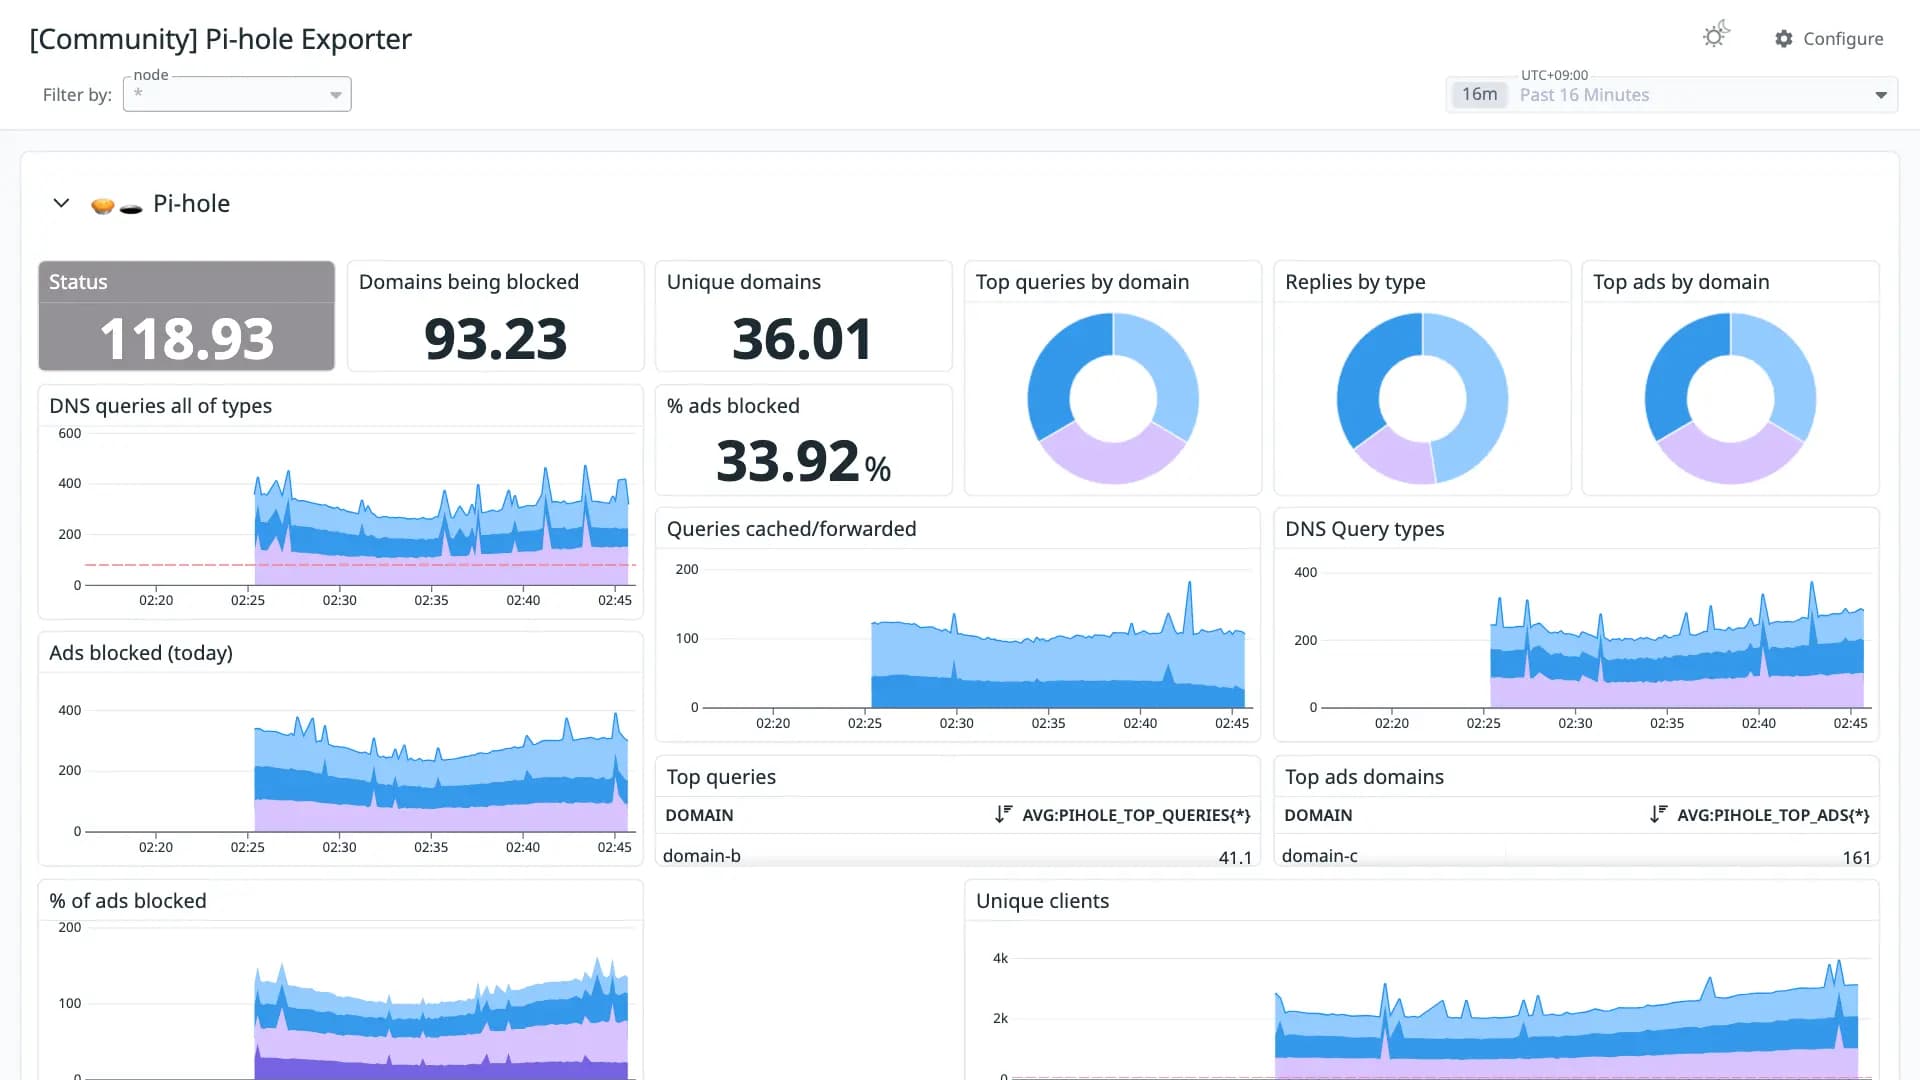Click the 16m time badge
The height and width of the screenshot is (1080, 1920).
tap(1479, 95)
